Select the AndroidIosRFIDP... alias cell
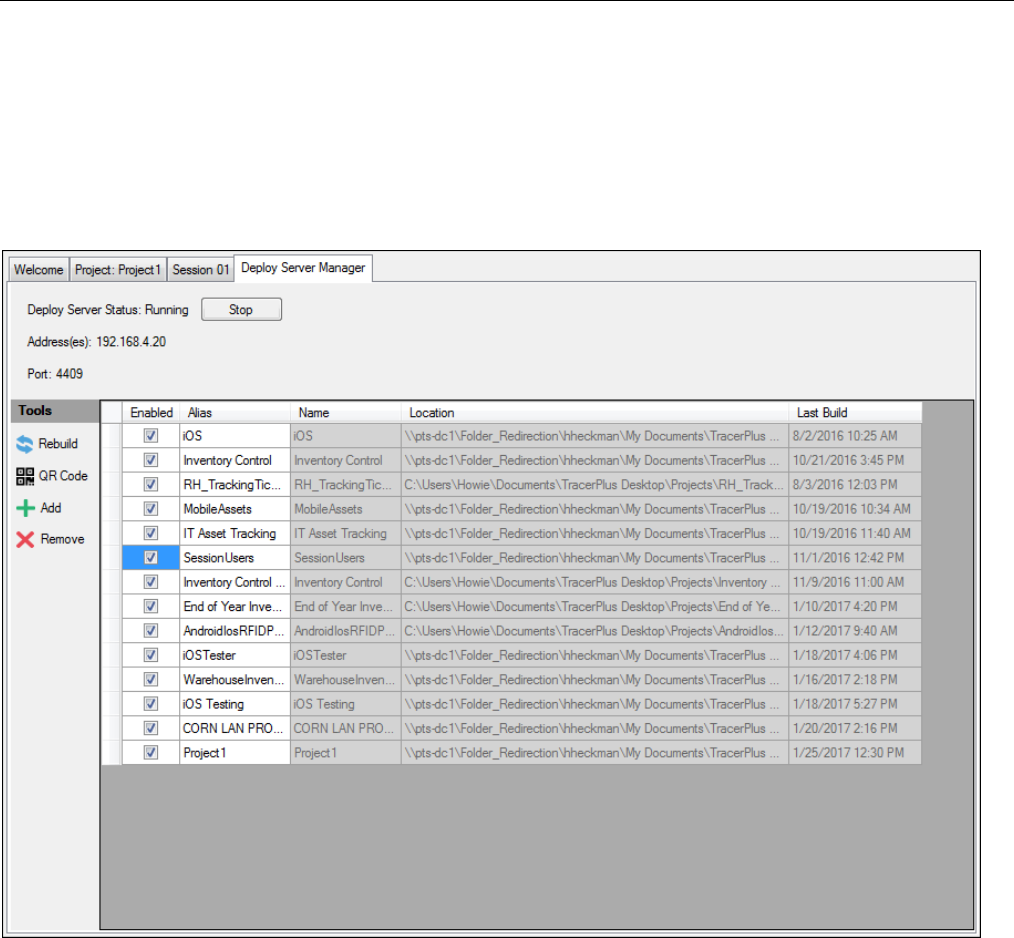This screenshot has width=1014, height=938. 235,631
